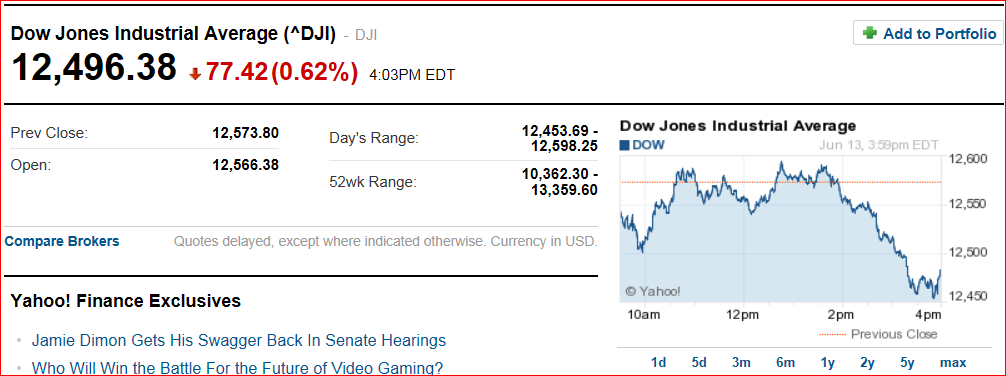Click the Dow Jones intraday chart
The width and height of the screenshot is (1006, 376).
[780, 229]
